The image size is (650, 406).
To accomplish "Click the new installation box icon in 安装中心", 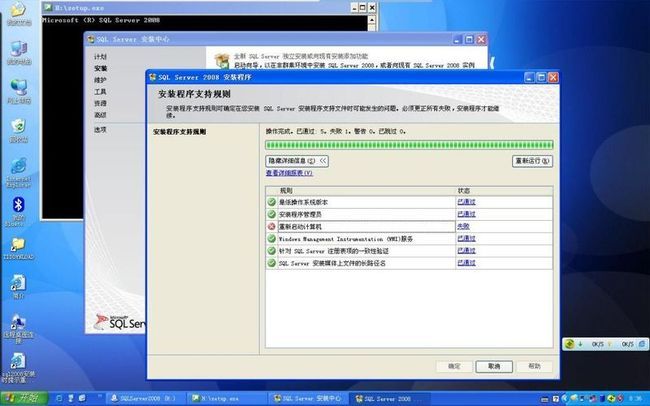I will click(x=222, y=61).
